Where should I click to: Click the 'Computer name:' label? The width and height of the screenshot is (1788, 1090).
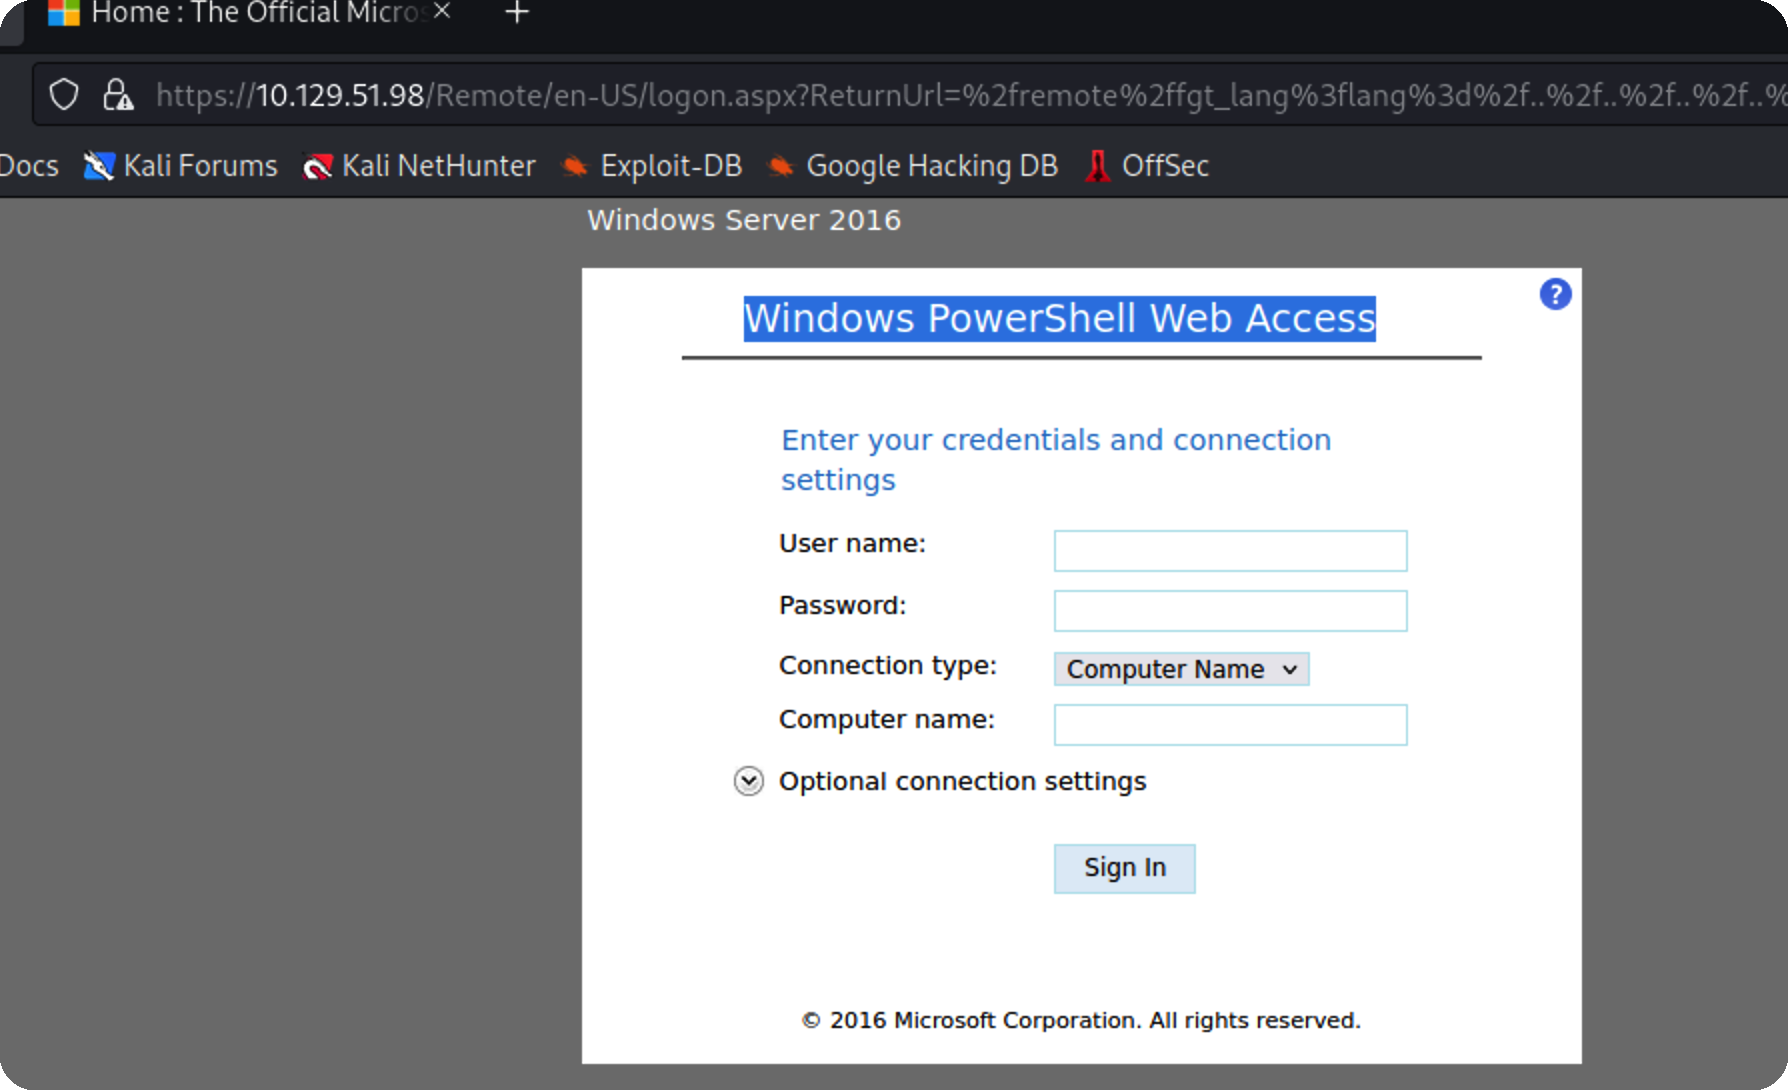[887, 719]
